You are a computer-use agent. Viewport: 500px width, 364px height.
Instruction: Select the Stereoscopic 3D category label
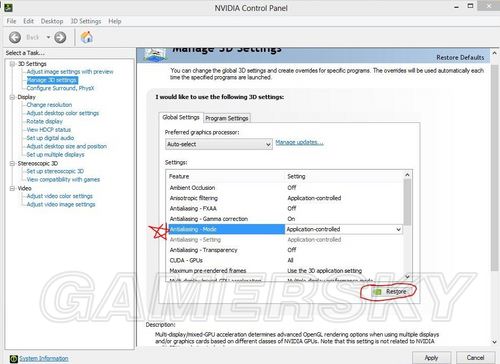pos(38,163)
